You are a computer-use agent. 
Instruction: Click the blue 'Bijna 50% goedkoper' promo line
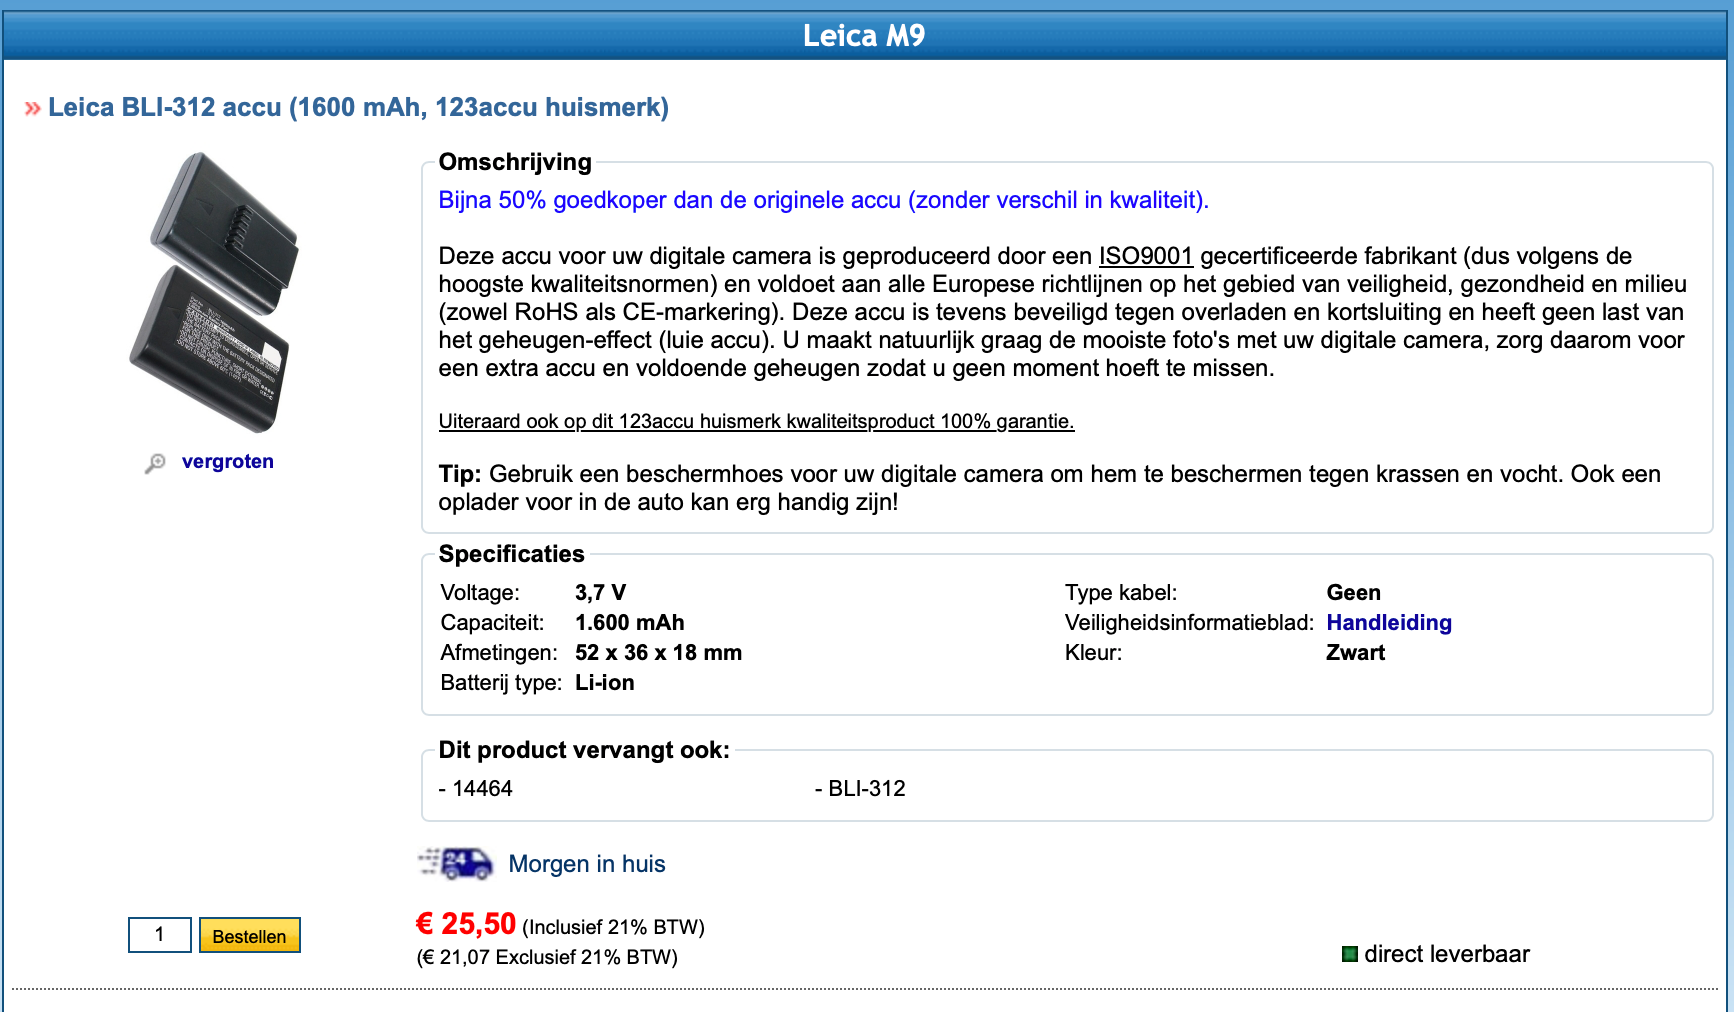tap(823, 200)
